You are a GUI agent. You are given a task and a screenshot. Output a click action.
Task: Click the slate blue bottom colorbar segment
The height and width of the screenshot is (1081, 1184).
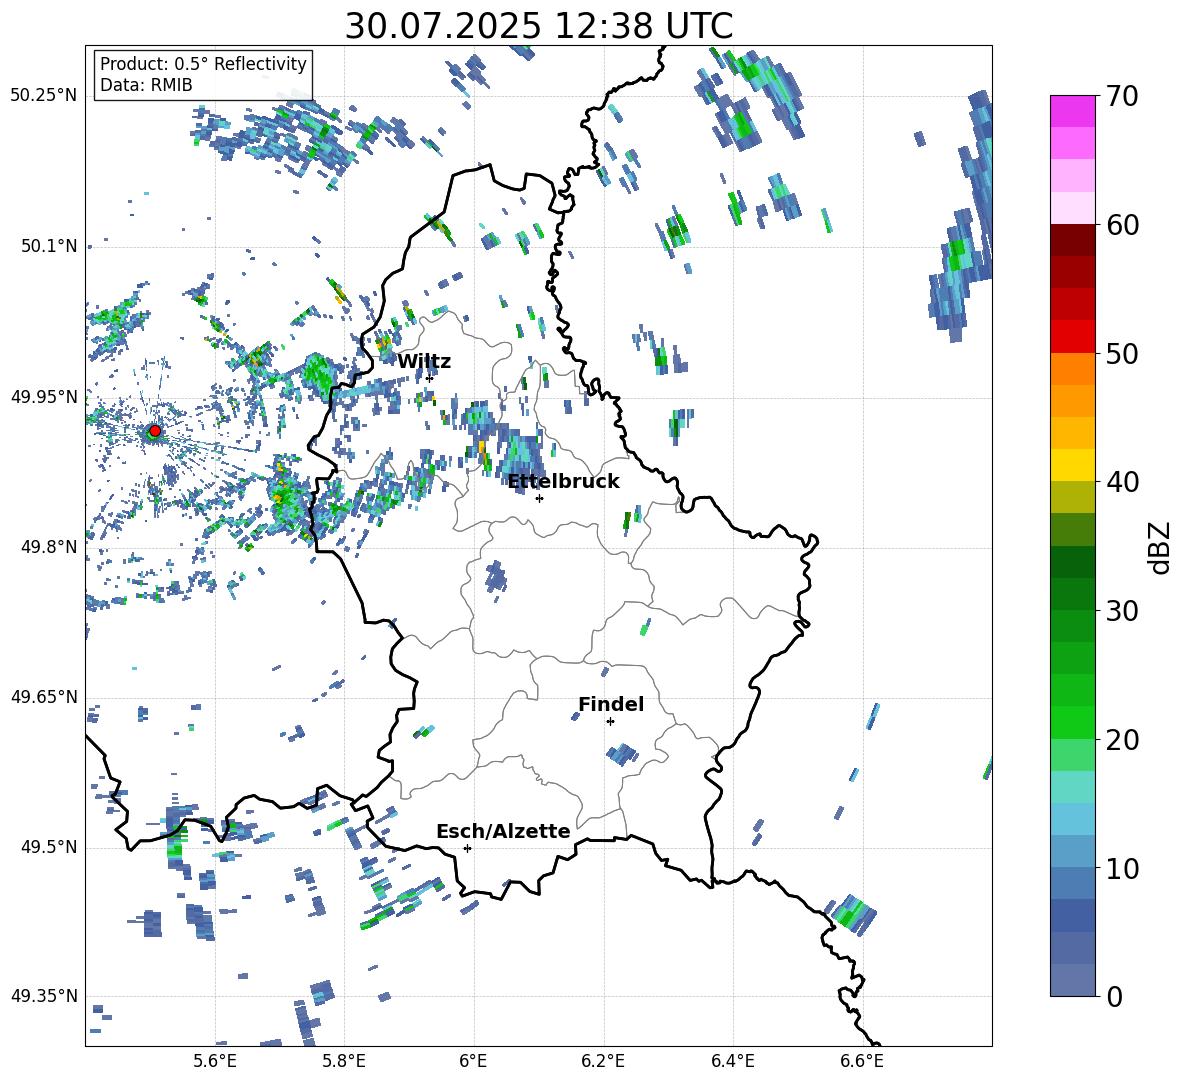pos(1073,980)
